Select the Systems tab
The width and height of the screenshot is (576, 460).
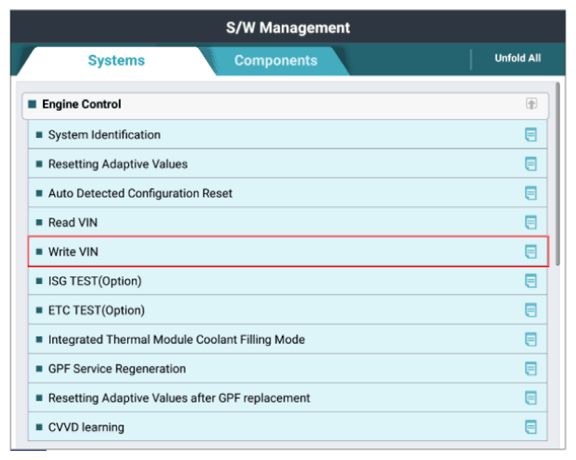click(116, 61)
